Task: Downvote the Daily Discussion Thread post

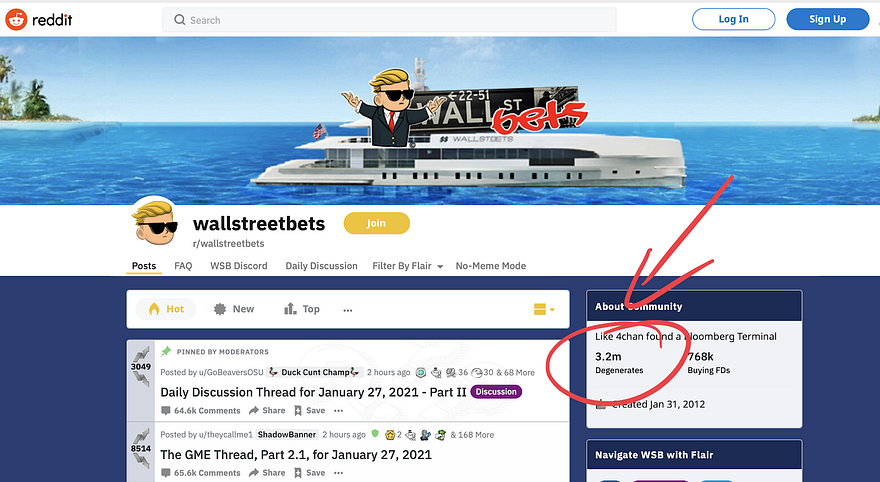Action: (x=141, y=379)
